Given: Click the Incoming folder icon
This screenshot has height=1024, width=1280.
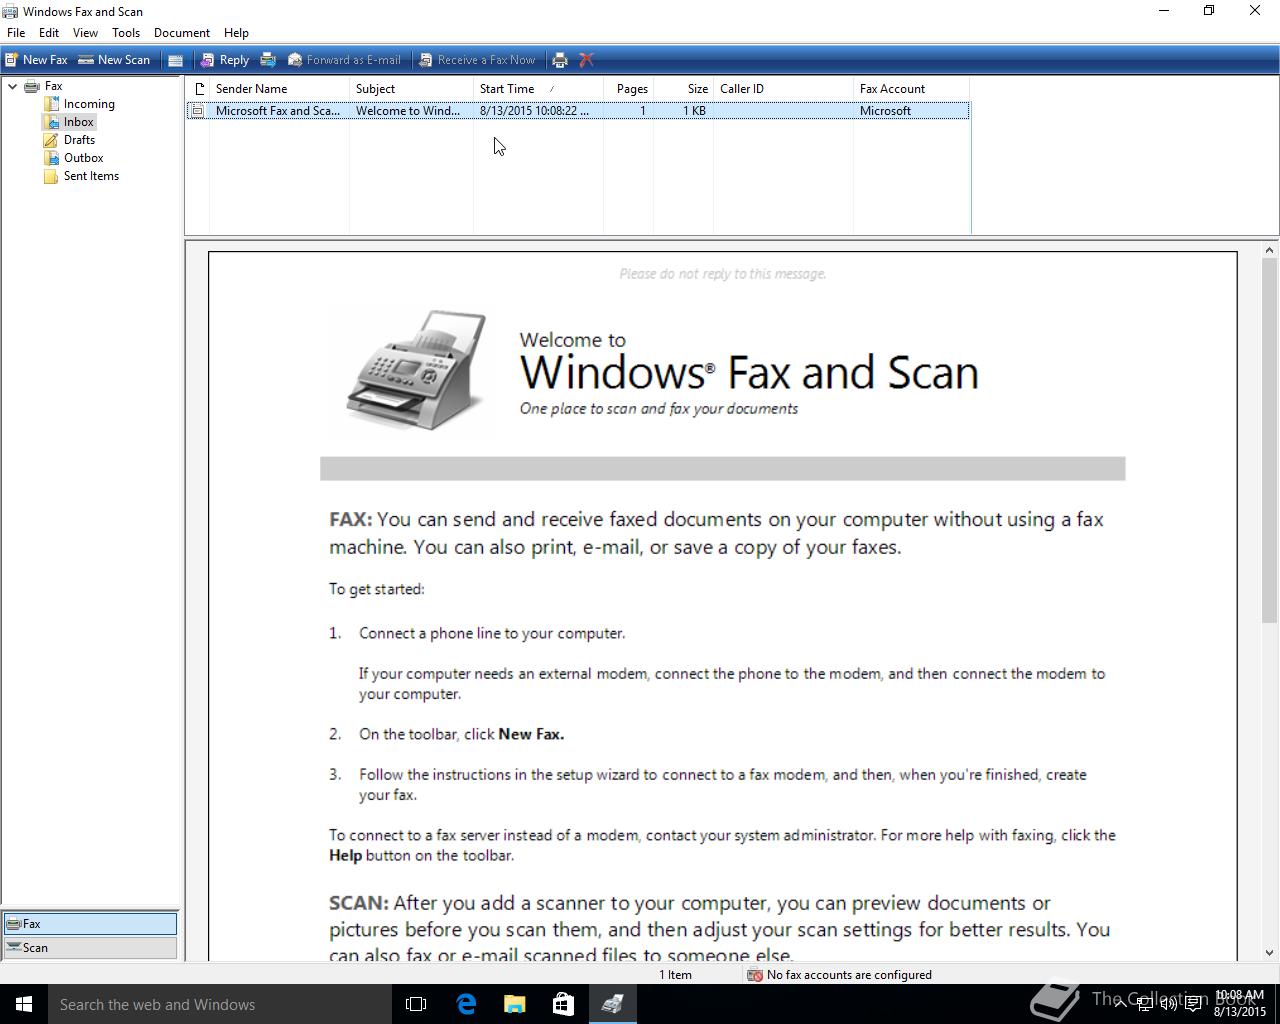Looking at the screenshot, I should click(x=51, y=104).
